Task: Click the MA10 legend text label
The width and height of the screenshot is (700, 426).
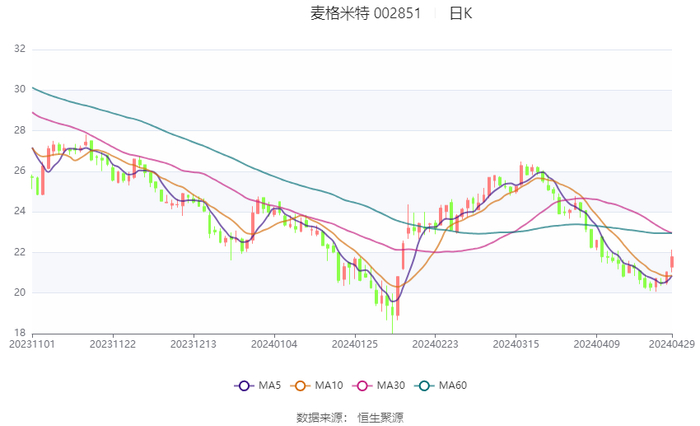Action: [x=329, y=386]
